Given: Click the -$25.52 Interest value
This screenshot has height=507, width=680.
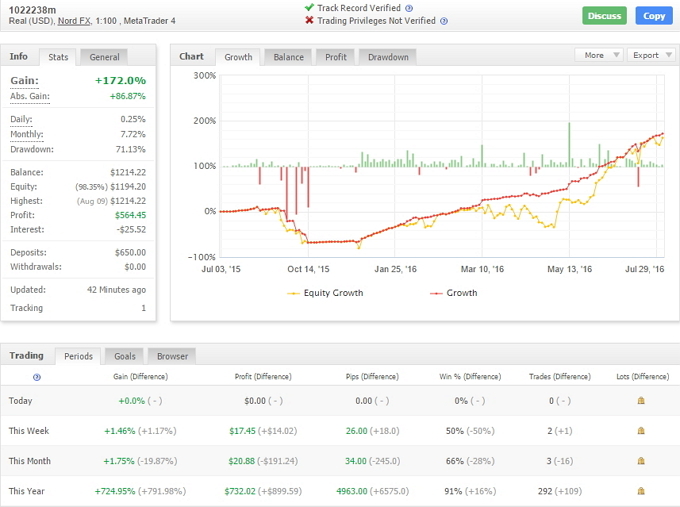Looking at the screenshot, I should point(131,229).
